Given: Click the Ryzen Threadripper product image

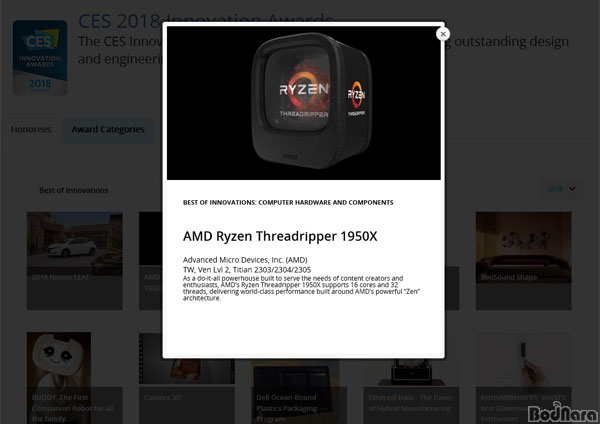Looking at the screenshot, I should click(303, 103).
